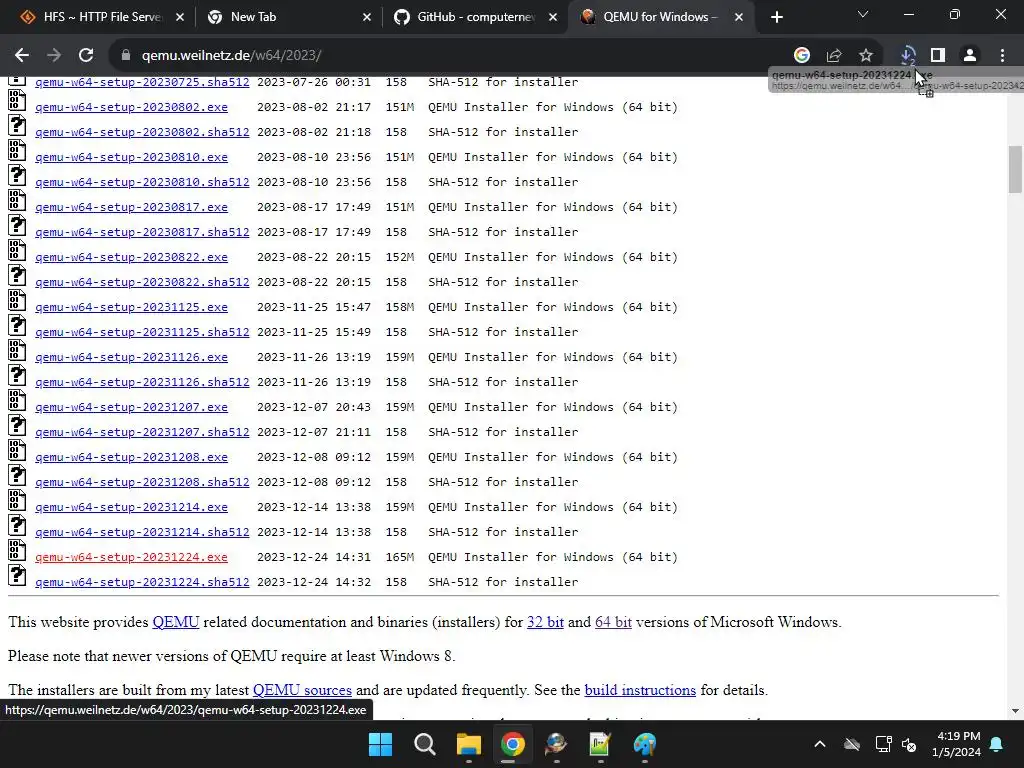The width and height of the screenshot is (1024, 768).
Task: Switch to GitHub computernewb tab
Action: click(476, 17)
